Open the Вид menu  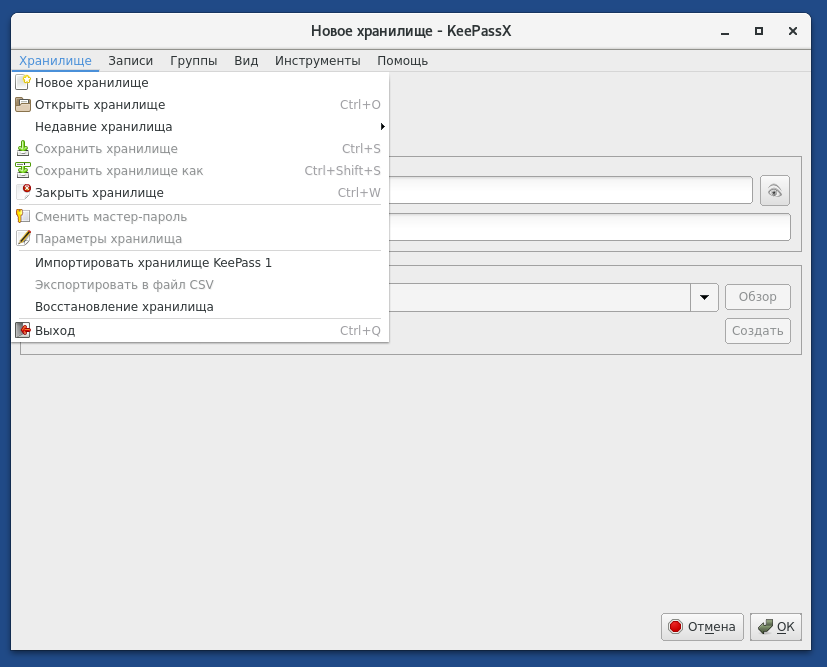pyautogui.click(x=246, y=61)
